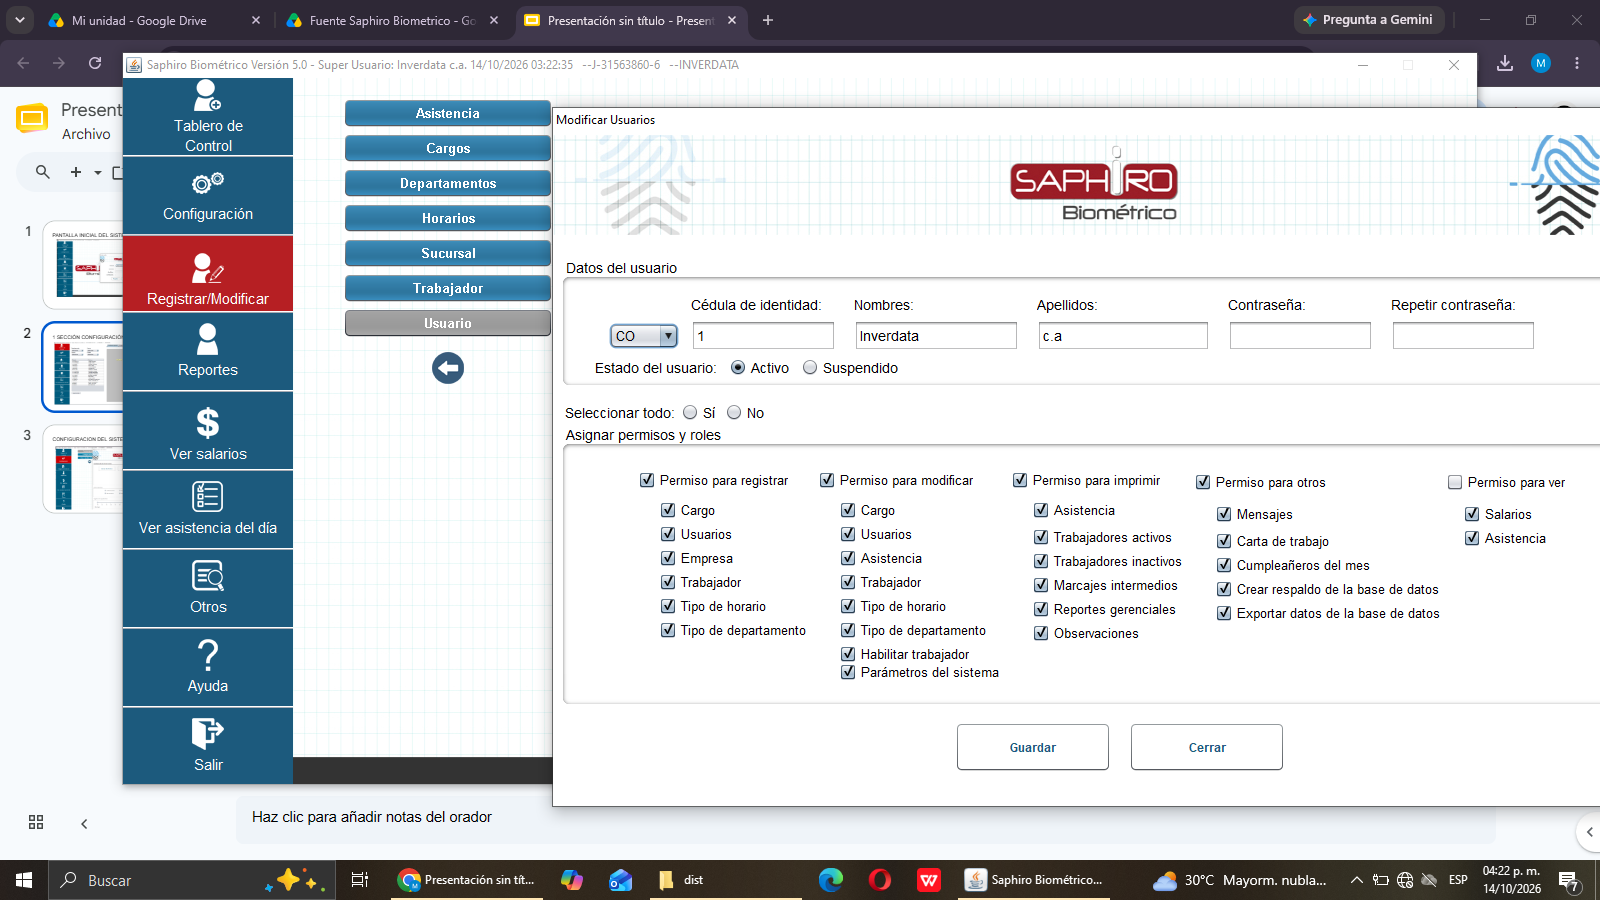Open the Horarios menu button
1600x900 pixels.
click(448, 218)
